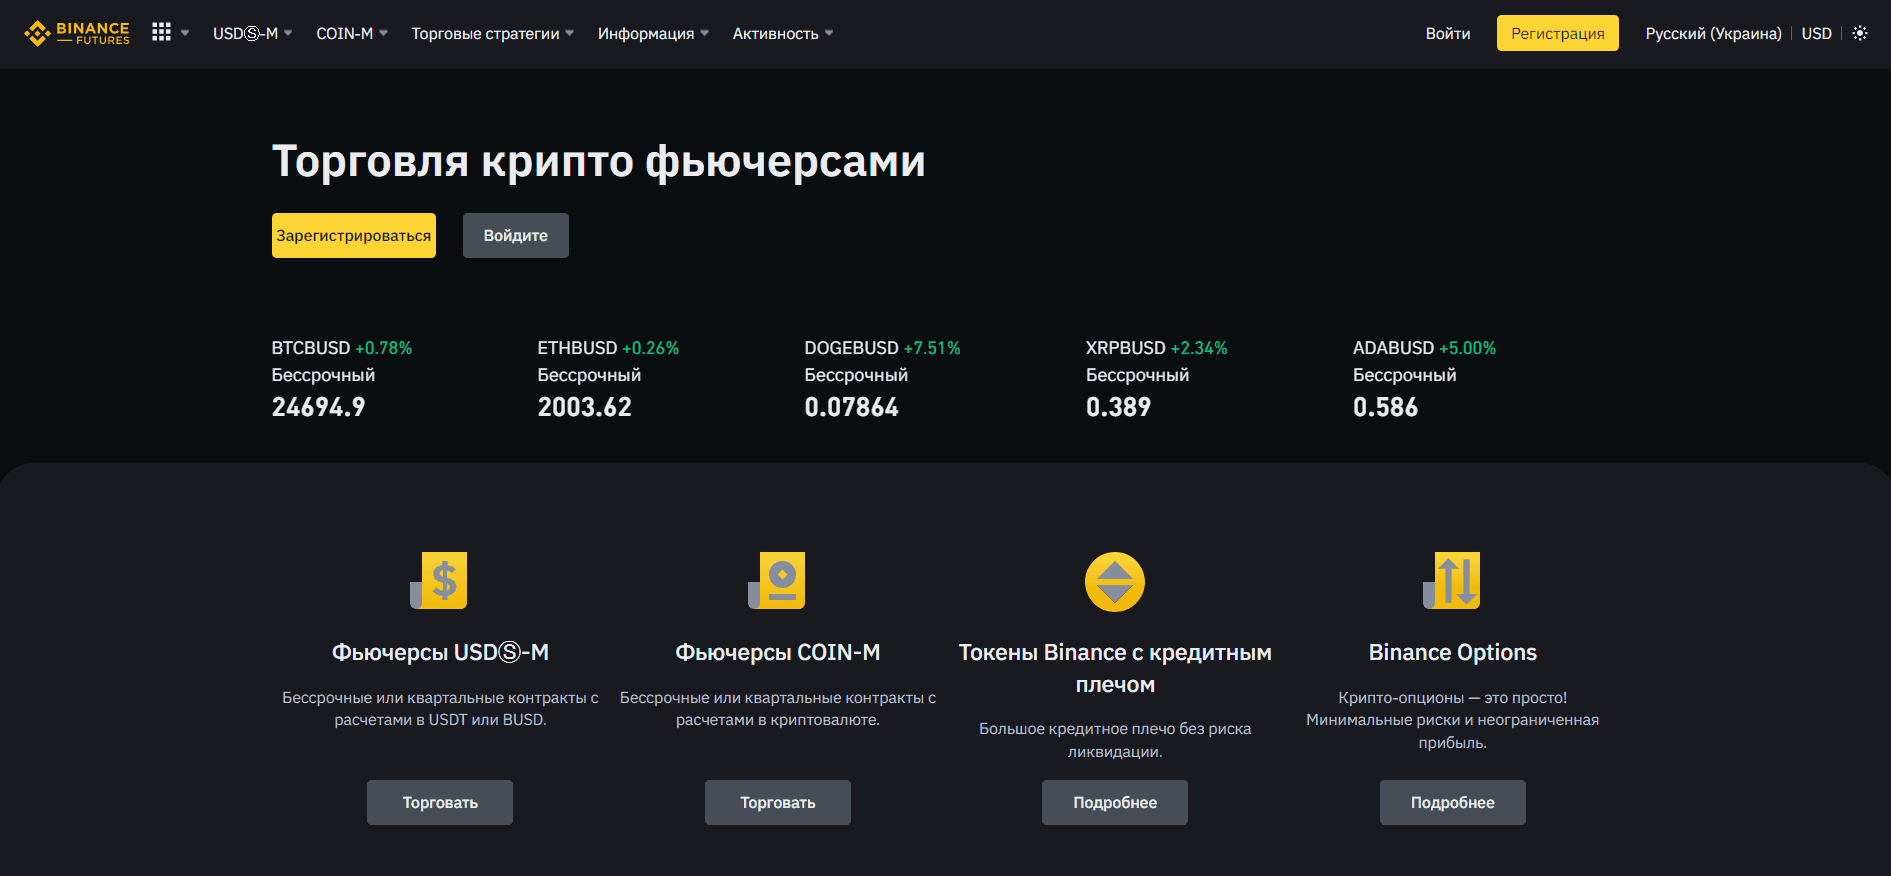Change language via Русский (Украина)
The image size is (1891, 876).
1713,33
